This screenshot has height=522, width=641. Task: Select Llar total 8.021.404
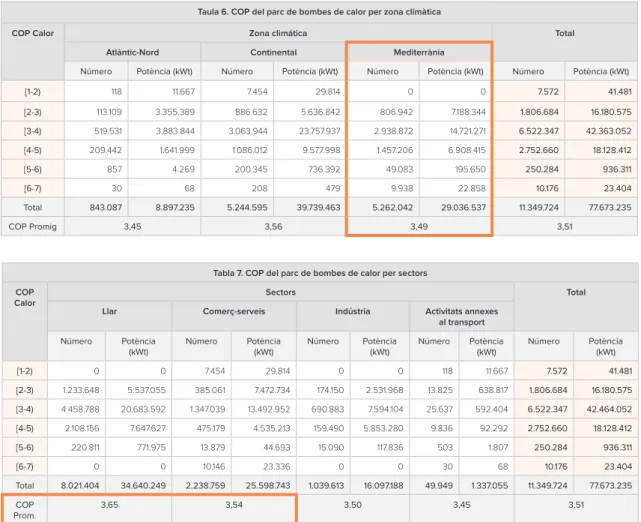80,486
